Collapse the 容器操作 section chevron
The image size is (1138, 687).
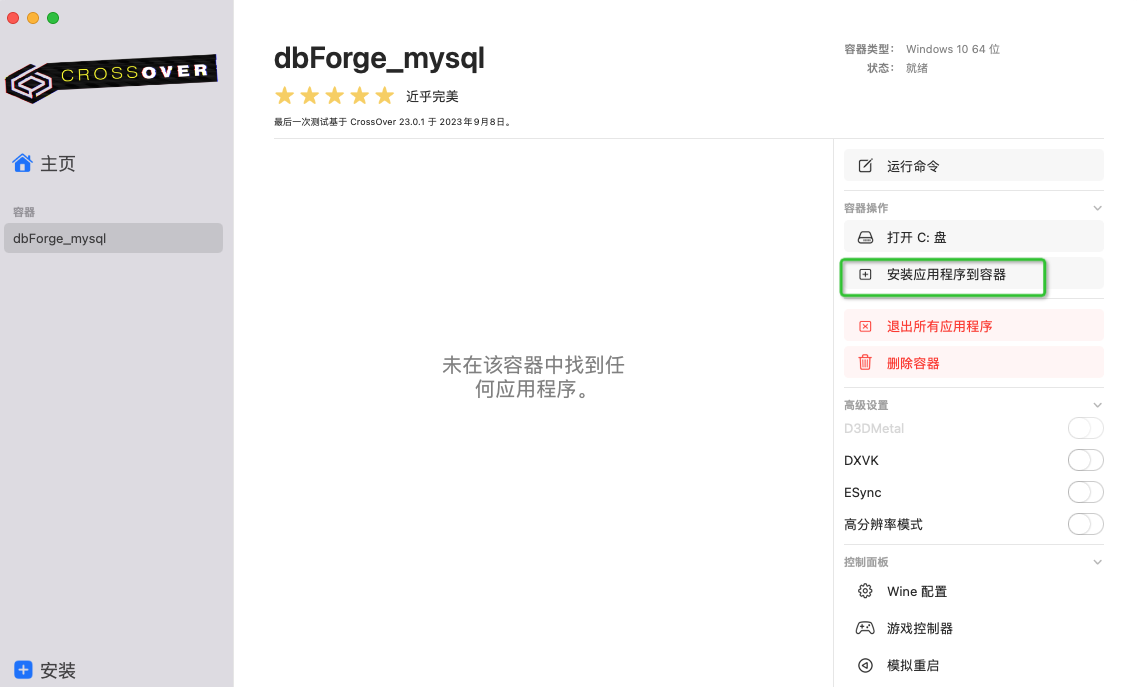pyautogui.click(x=1097, y=208)
